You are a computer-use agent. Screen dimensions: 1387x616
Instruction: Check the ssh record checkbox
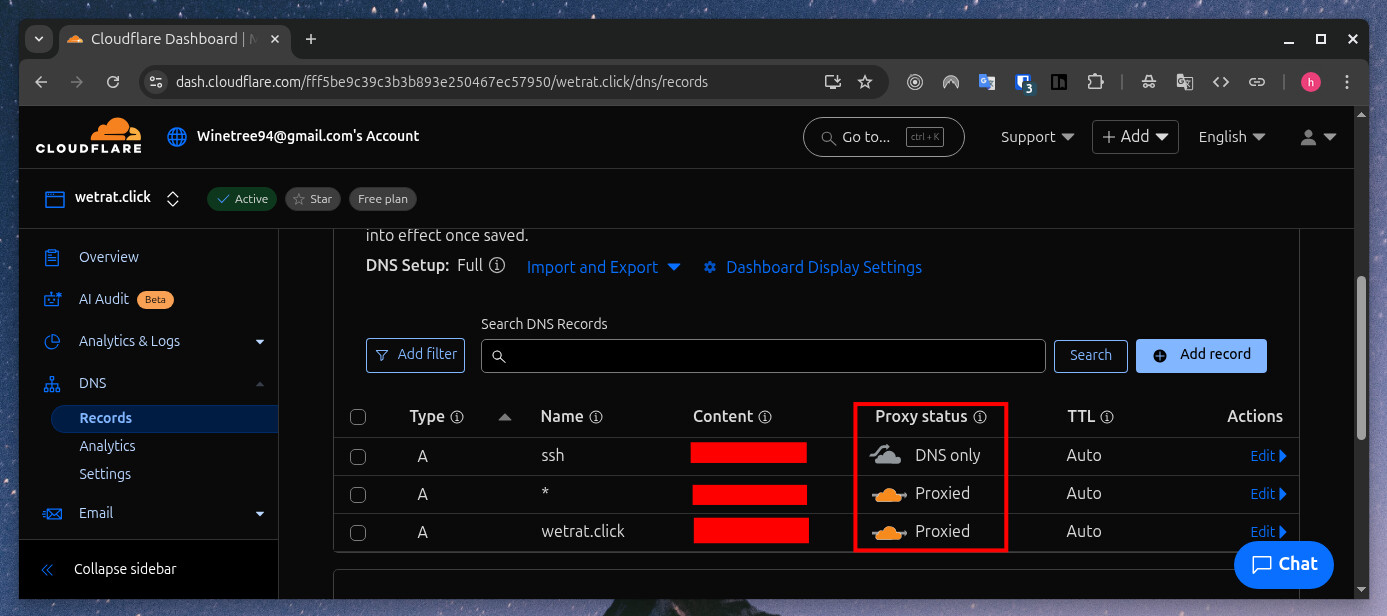[358, 456]
